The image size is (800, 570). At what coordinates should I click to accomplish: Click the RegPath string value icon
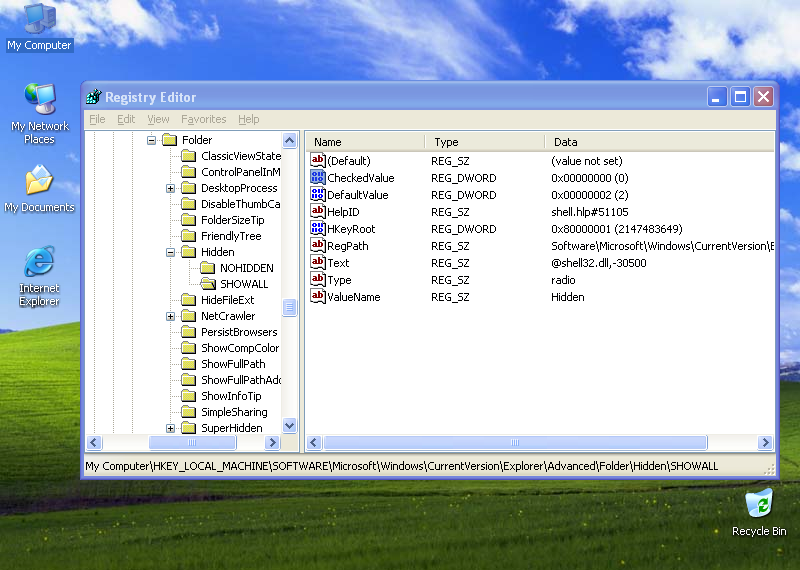(x=317, y=245)
